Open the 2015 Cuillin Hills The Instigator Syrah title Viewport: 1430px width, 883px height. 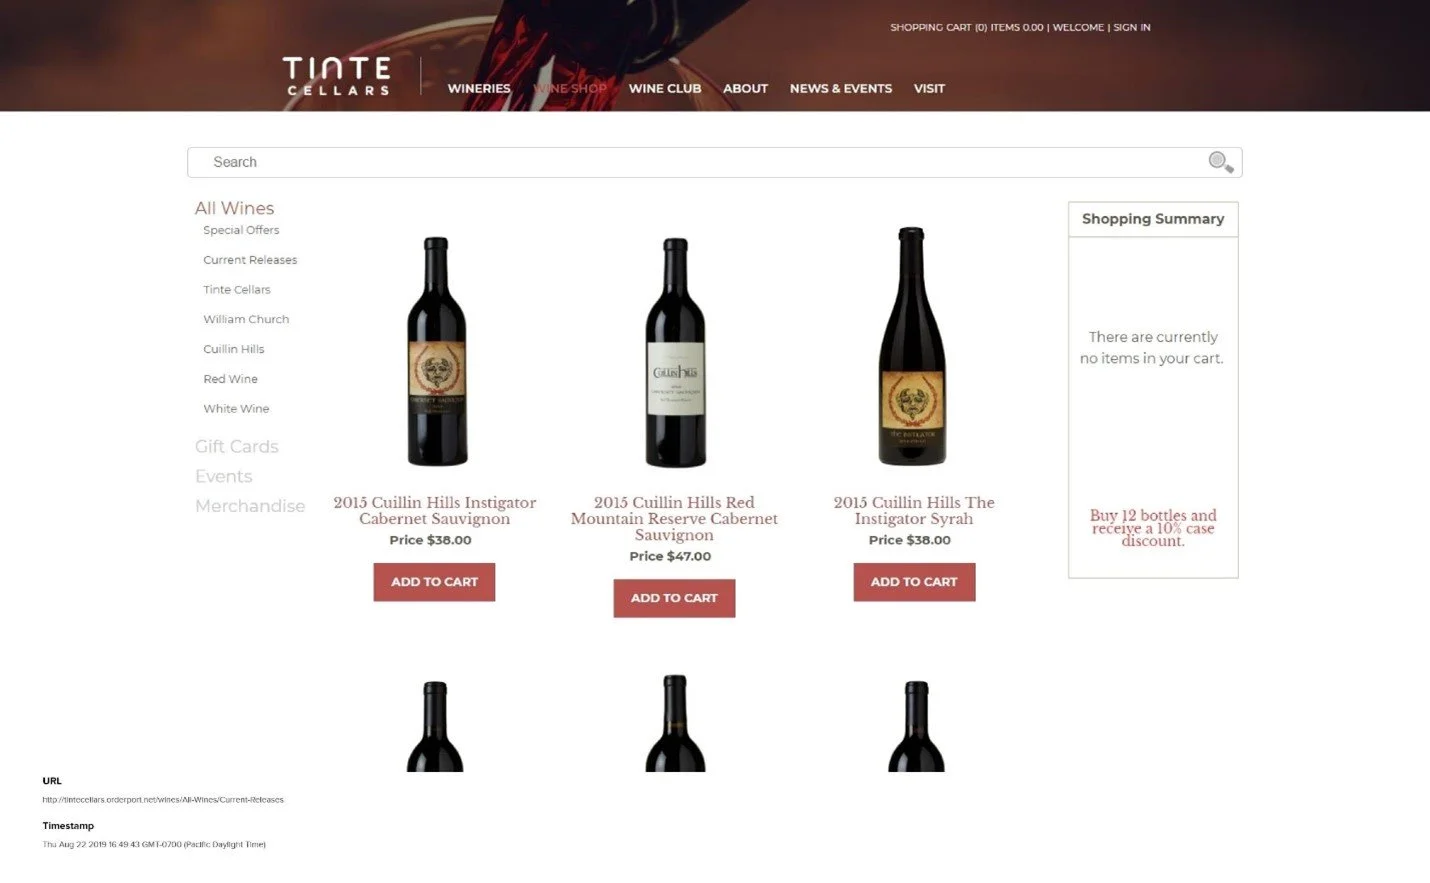pyautogui.click(x=914, y=510)
